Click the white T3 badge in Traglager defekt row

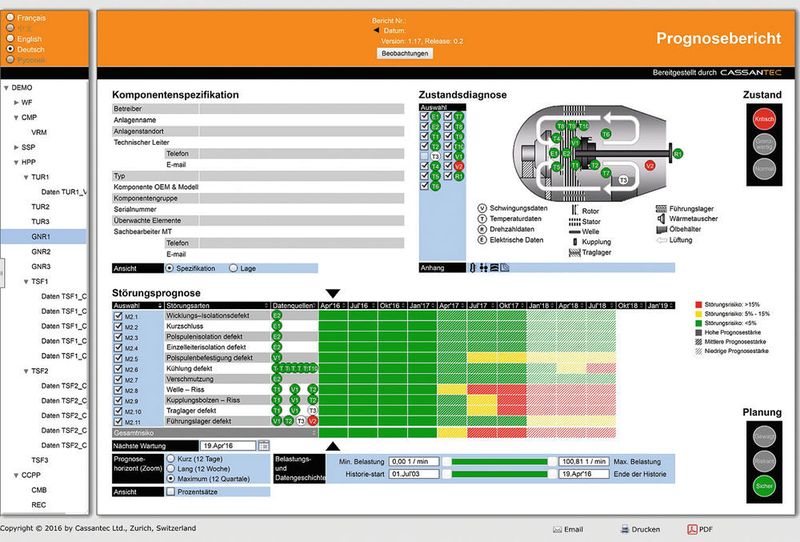313,410
